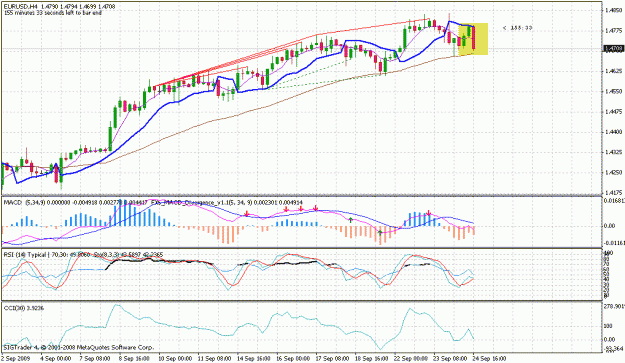Click the -0.01161 value on the MACD scale
This screenshot has height=363, width=625.
[614, 243]
